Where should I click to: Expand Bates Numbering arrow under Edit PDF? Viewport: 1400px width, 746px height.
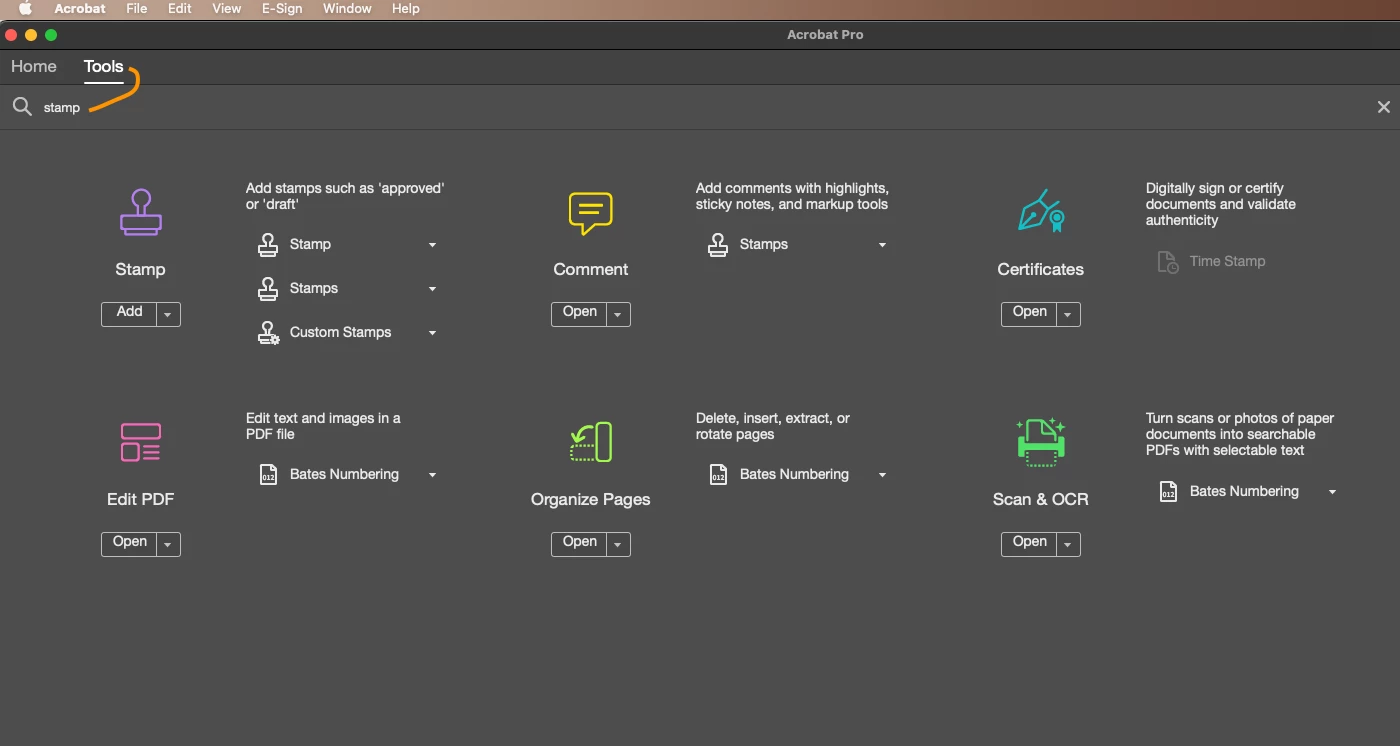432,475
